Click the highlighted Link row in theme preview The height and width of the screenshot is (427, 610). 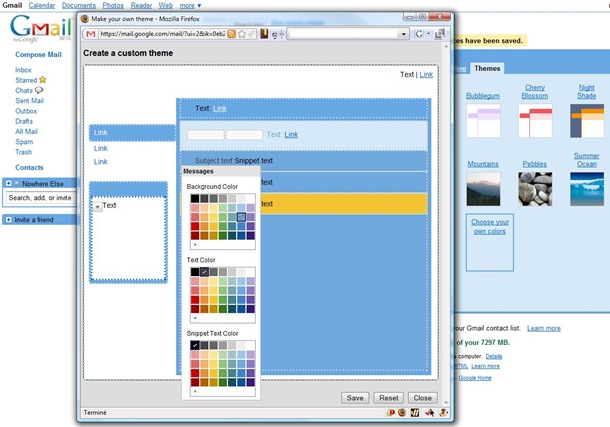coord(132,133)
